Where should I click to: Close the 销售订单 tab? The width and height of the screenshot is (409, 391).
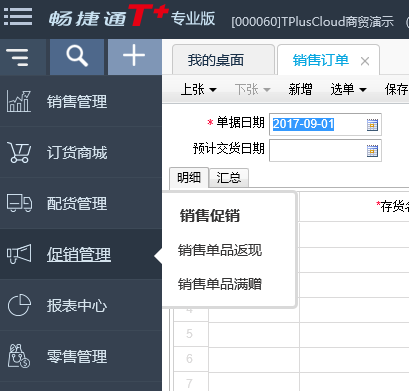[365, 61]
